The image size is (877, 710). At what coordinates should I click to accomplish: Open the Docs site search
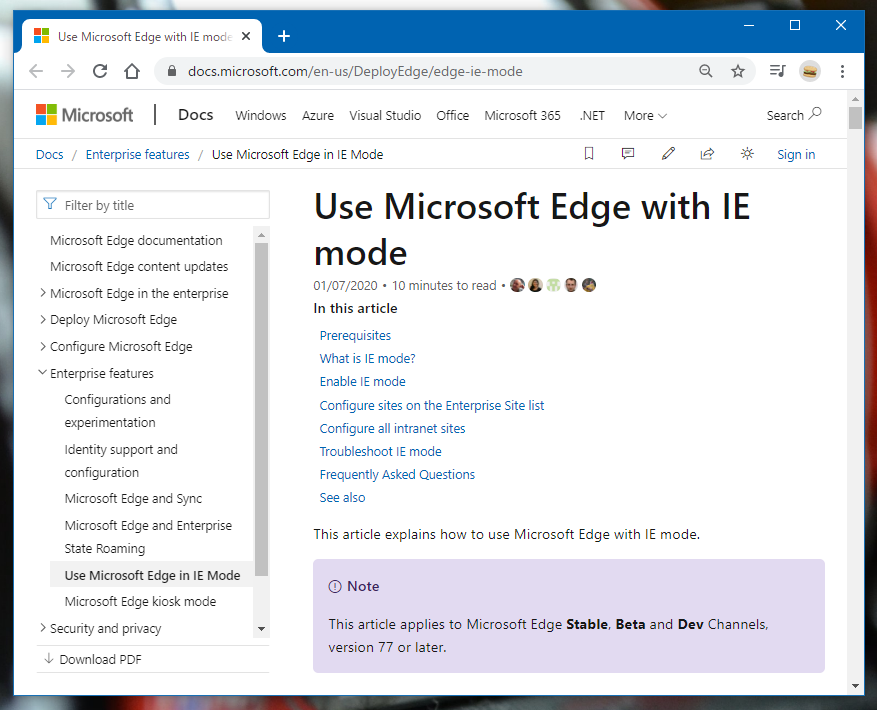[794, 115]
